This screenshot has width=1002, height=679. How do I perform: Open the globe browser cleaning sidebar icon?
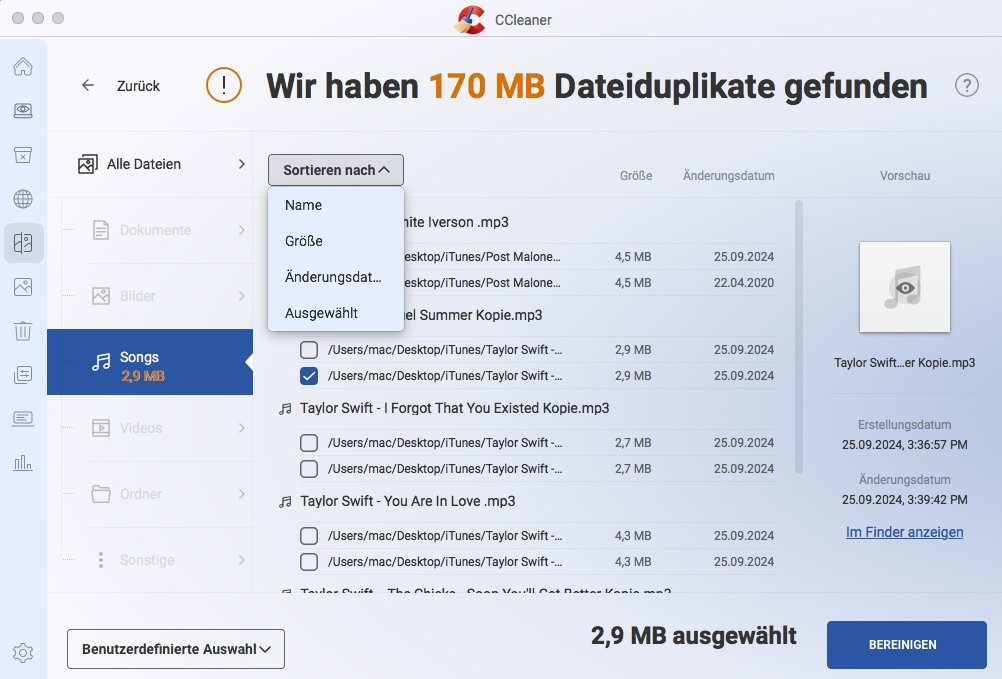point(23,199)
